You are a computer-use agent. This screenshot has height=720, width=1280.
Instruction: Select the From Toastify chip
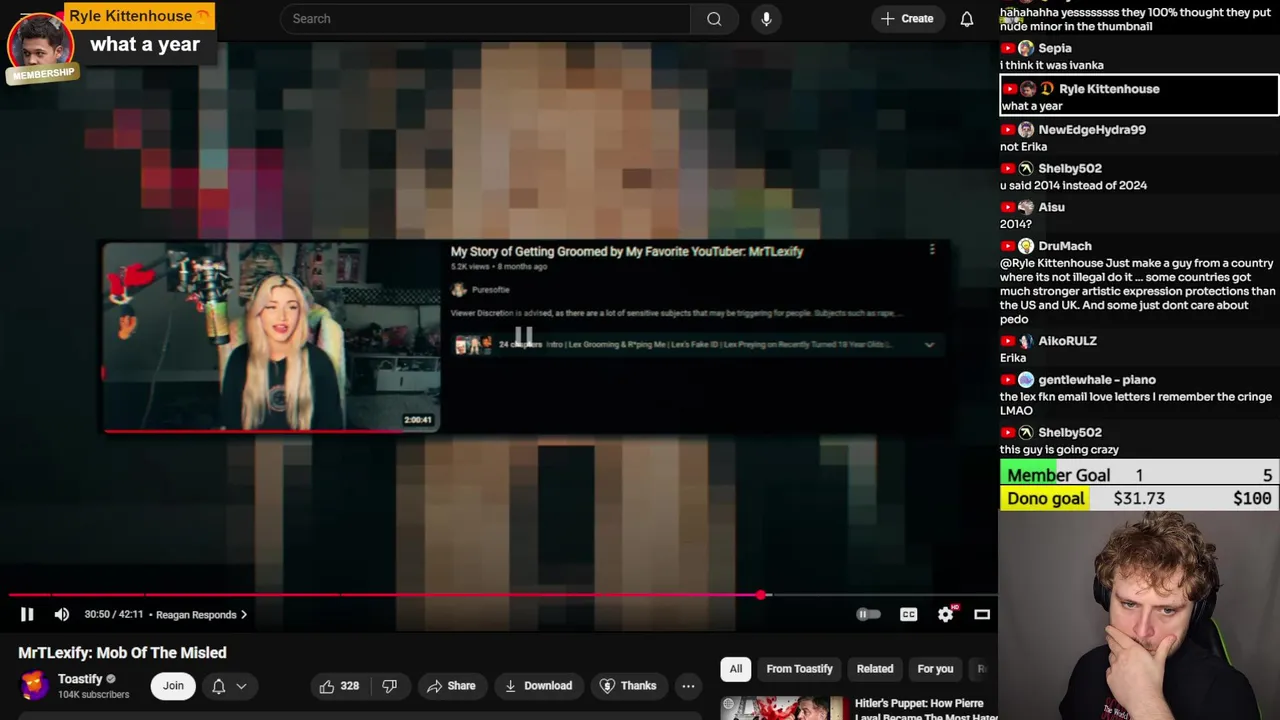coord(799,668)
